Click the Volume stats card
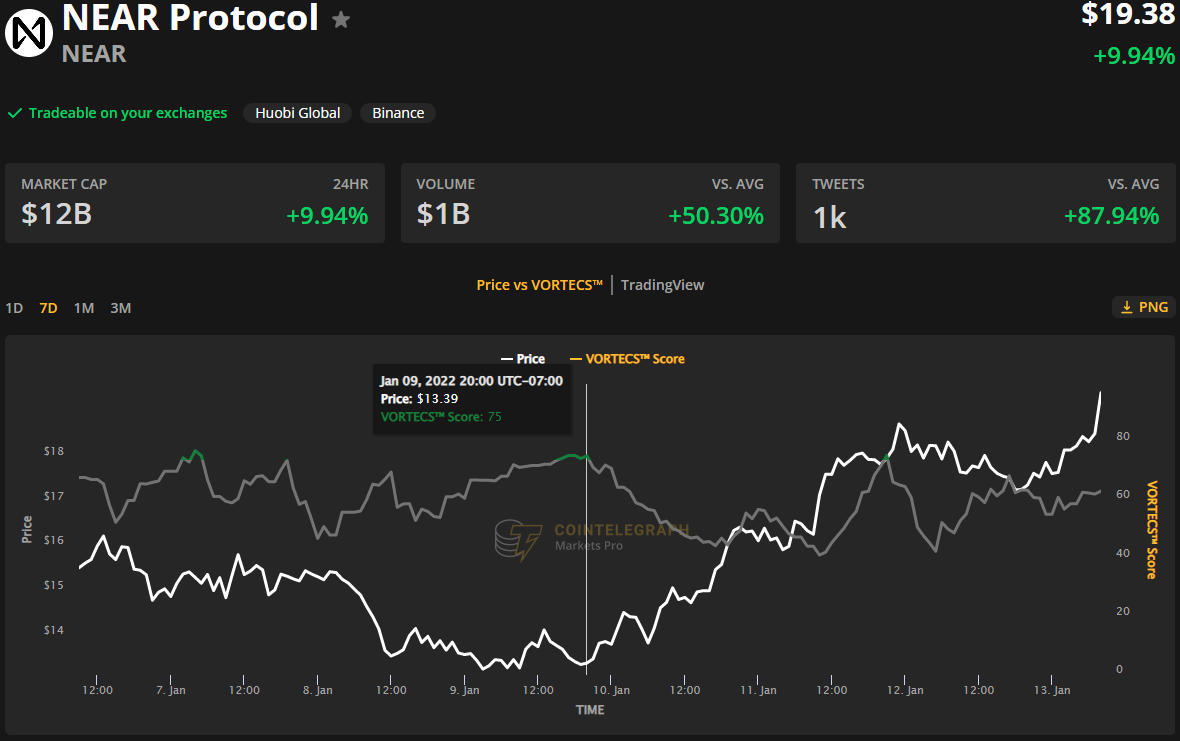The width and height of the screenshot is (1180, 741). point(589,203)
